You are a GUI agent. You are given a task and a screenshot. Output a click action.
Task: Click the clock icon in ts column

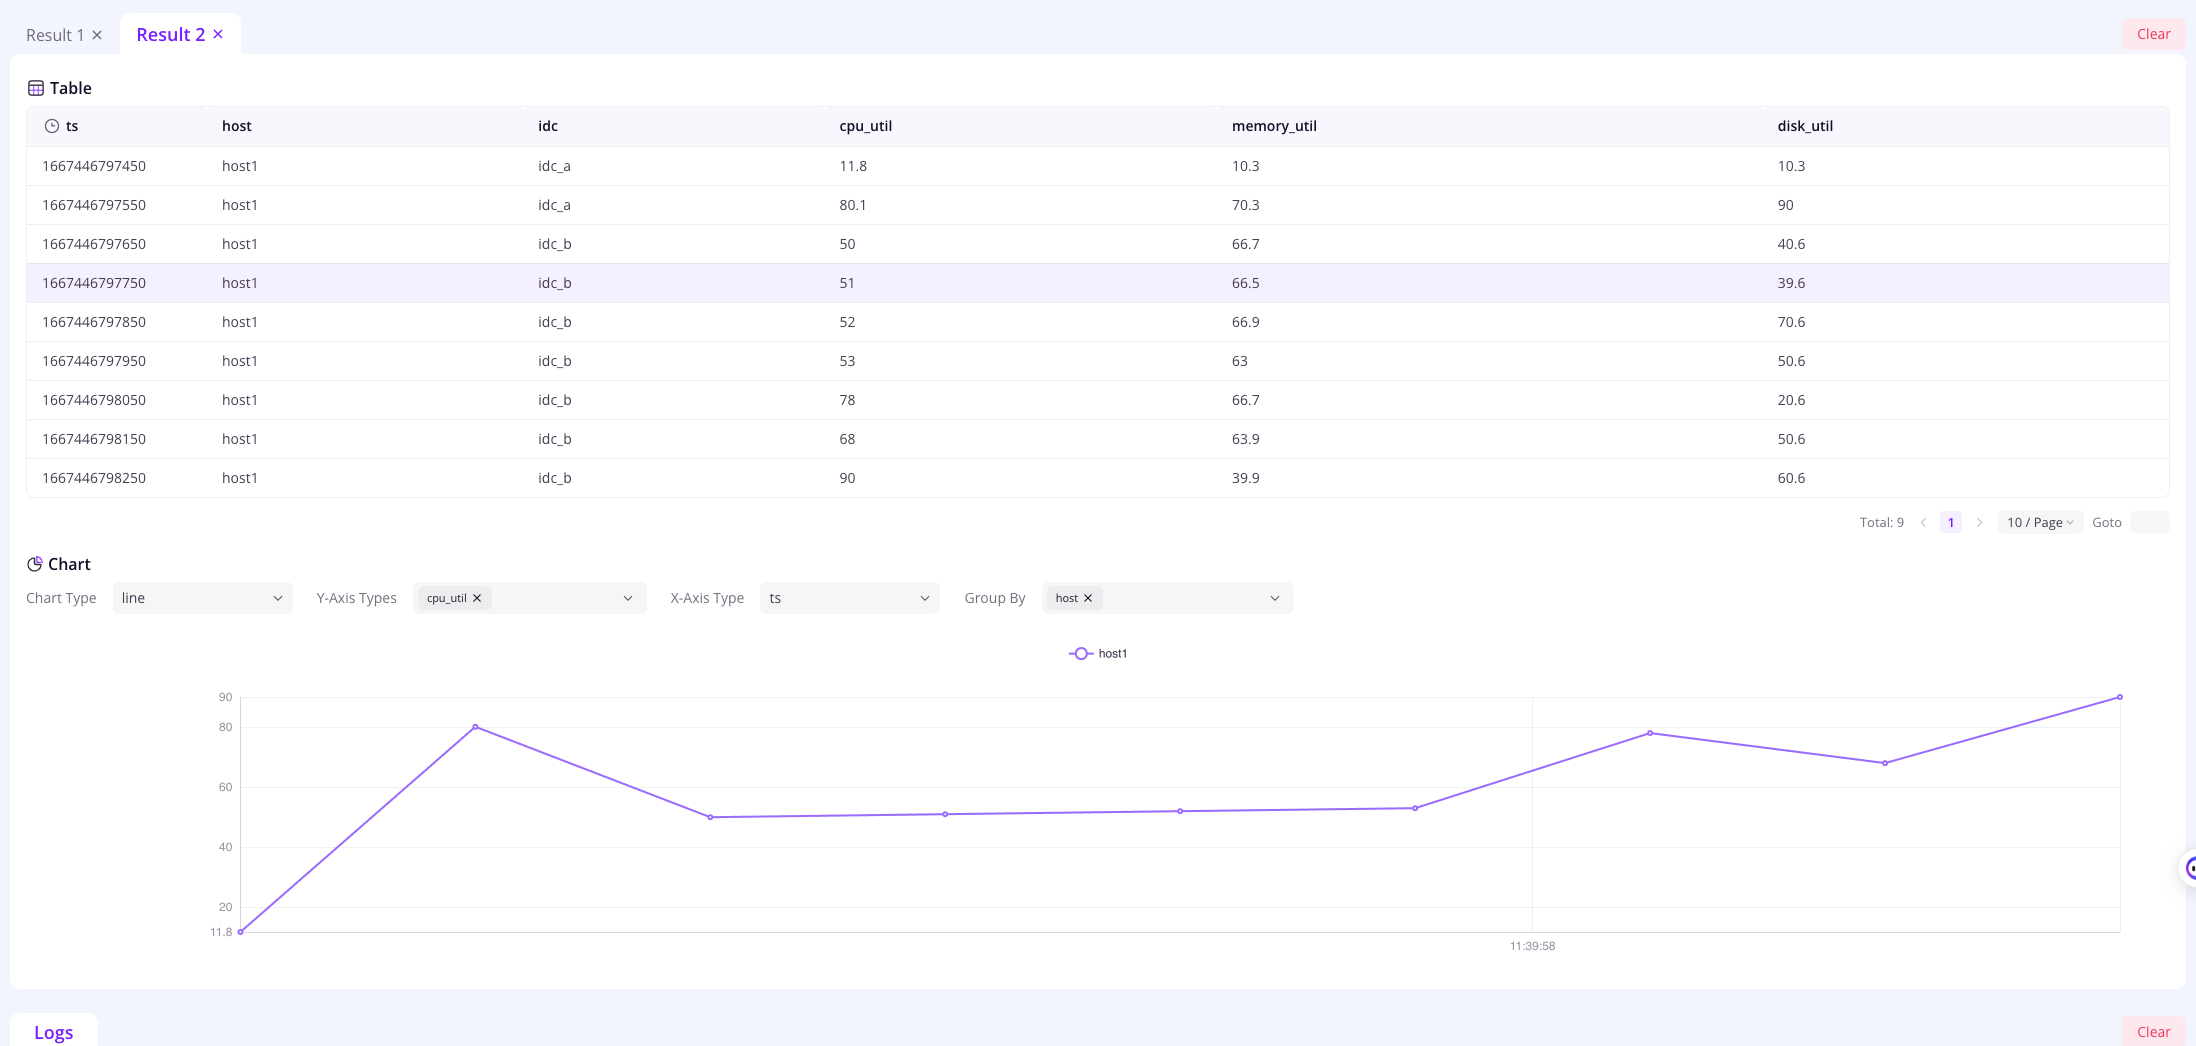pos(52,126)
